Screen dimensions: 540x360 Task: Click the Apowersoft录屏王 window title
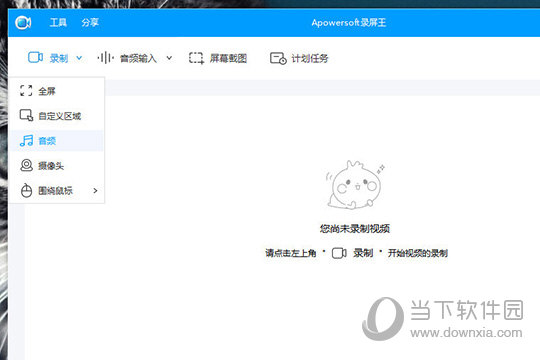(349, 23)
